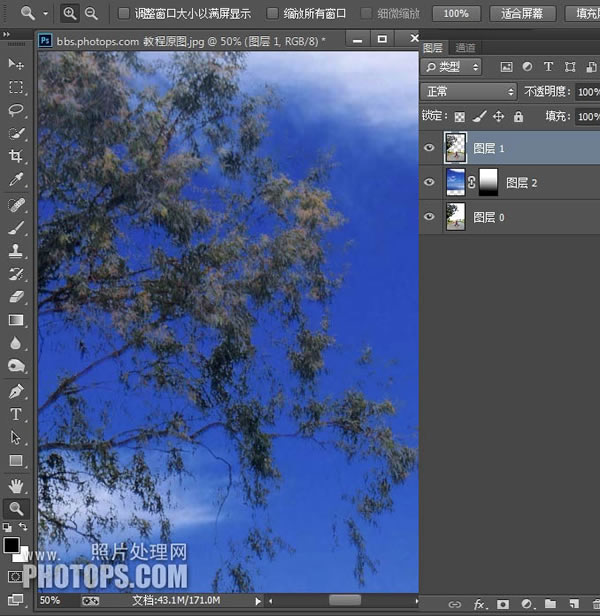The image size is (600, 616).
Task: Switch to the 通道 tab
Action: [x=465, y=48]
